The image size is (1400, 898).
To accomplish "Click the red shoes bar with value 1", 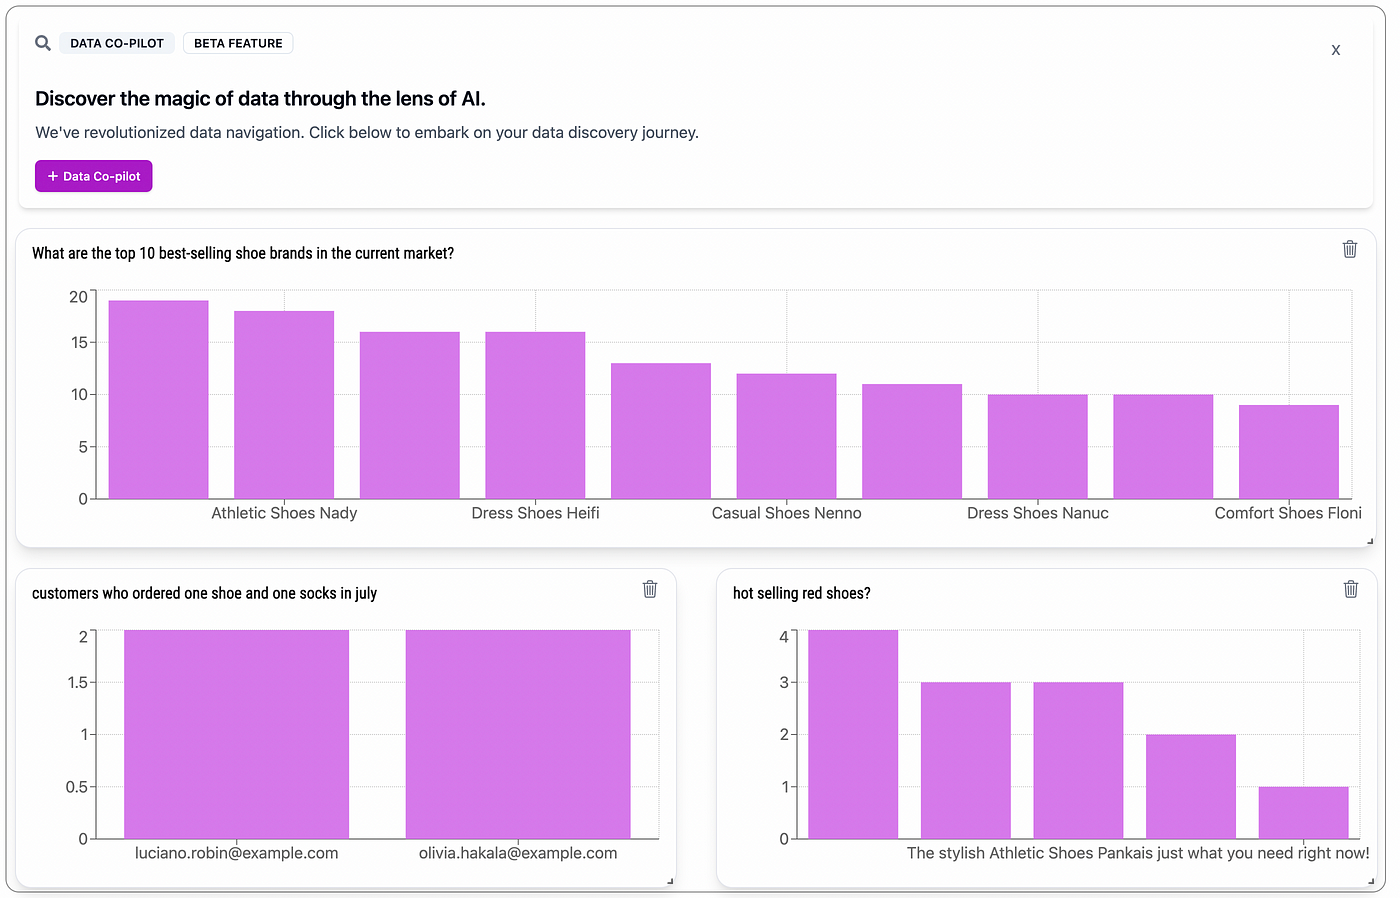I will click(1303, 813).
